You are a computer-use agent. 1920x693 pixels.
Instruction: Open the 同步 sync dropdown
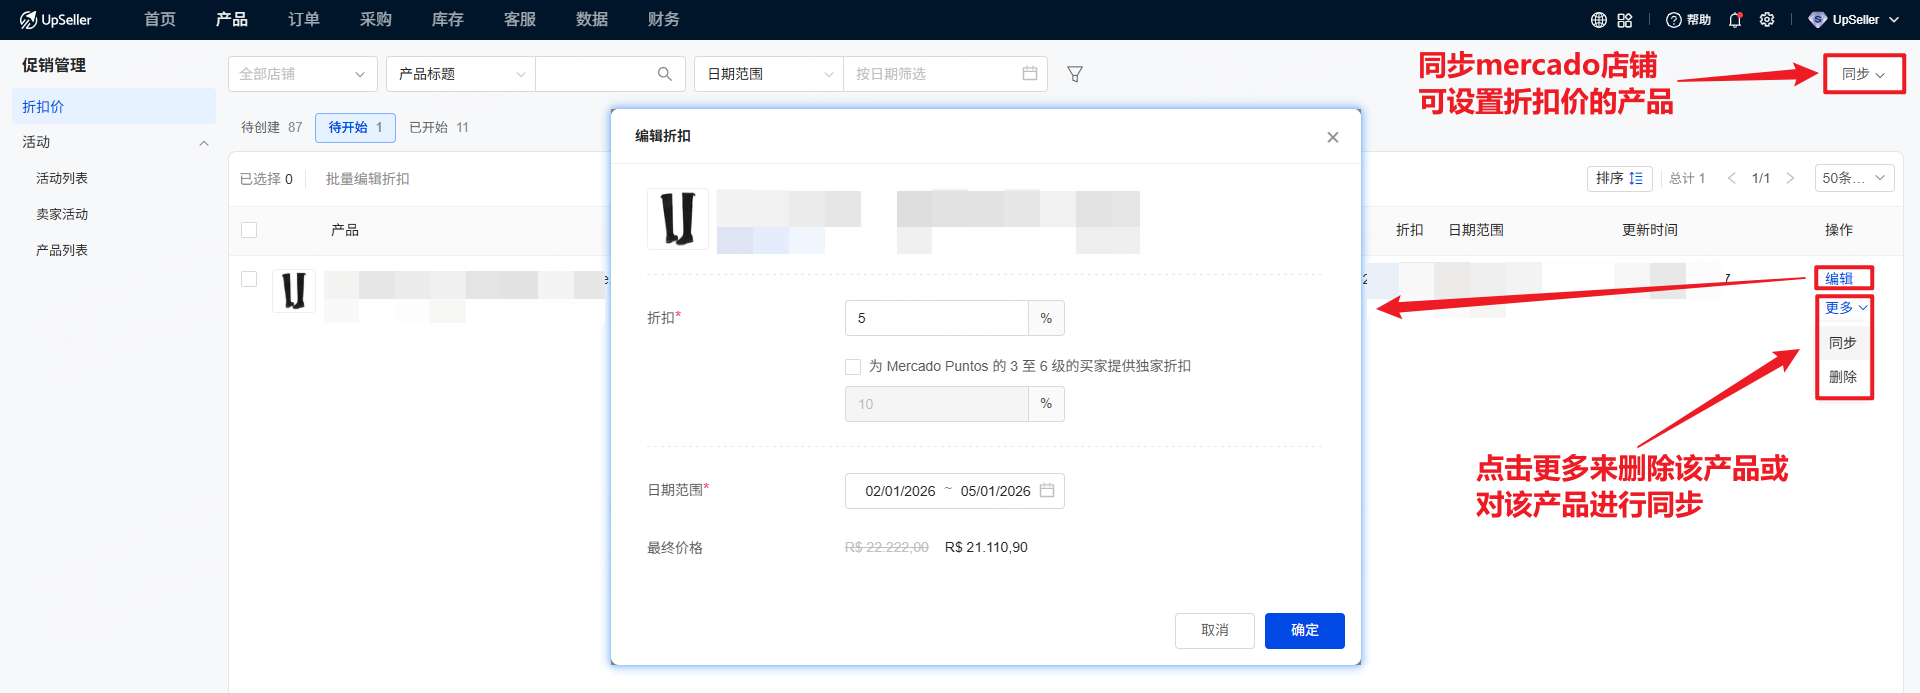(x=1863, y=74)
